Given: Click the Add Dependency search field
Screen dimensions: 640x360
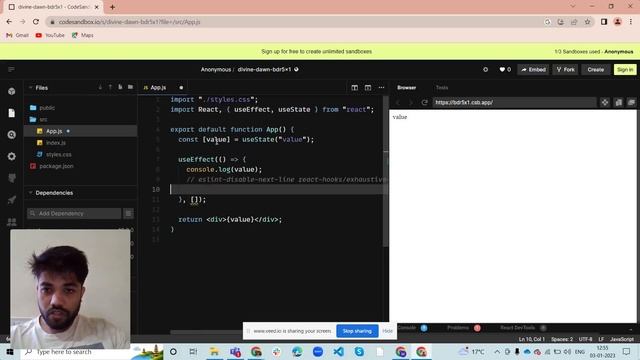Looking at the screenshot, I should (74, 213).
